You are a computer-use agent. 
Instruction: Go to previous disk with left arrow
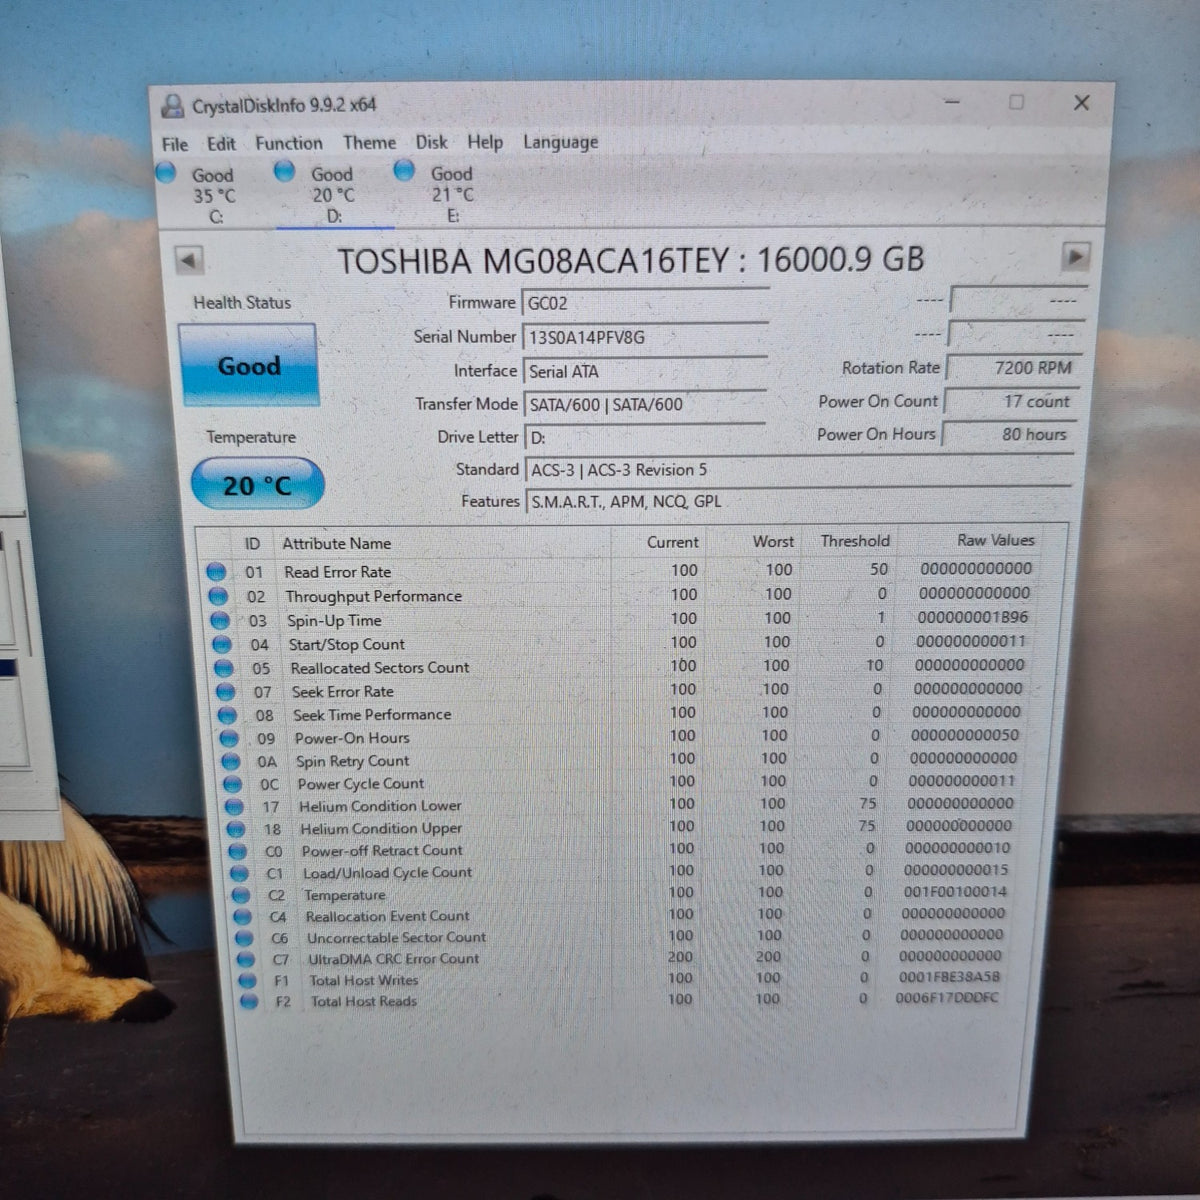coord(189,260)
